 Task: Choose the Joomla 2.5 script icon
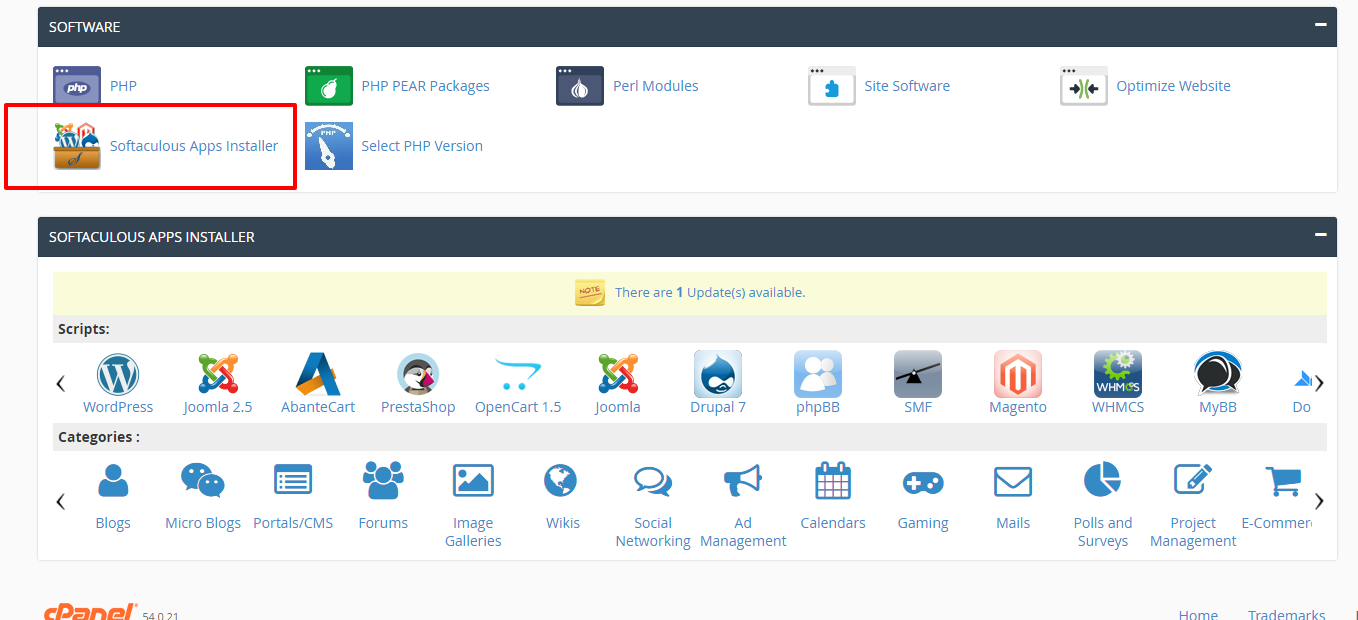pyautogui.click(x=218, y=375)
